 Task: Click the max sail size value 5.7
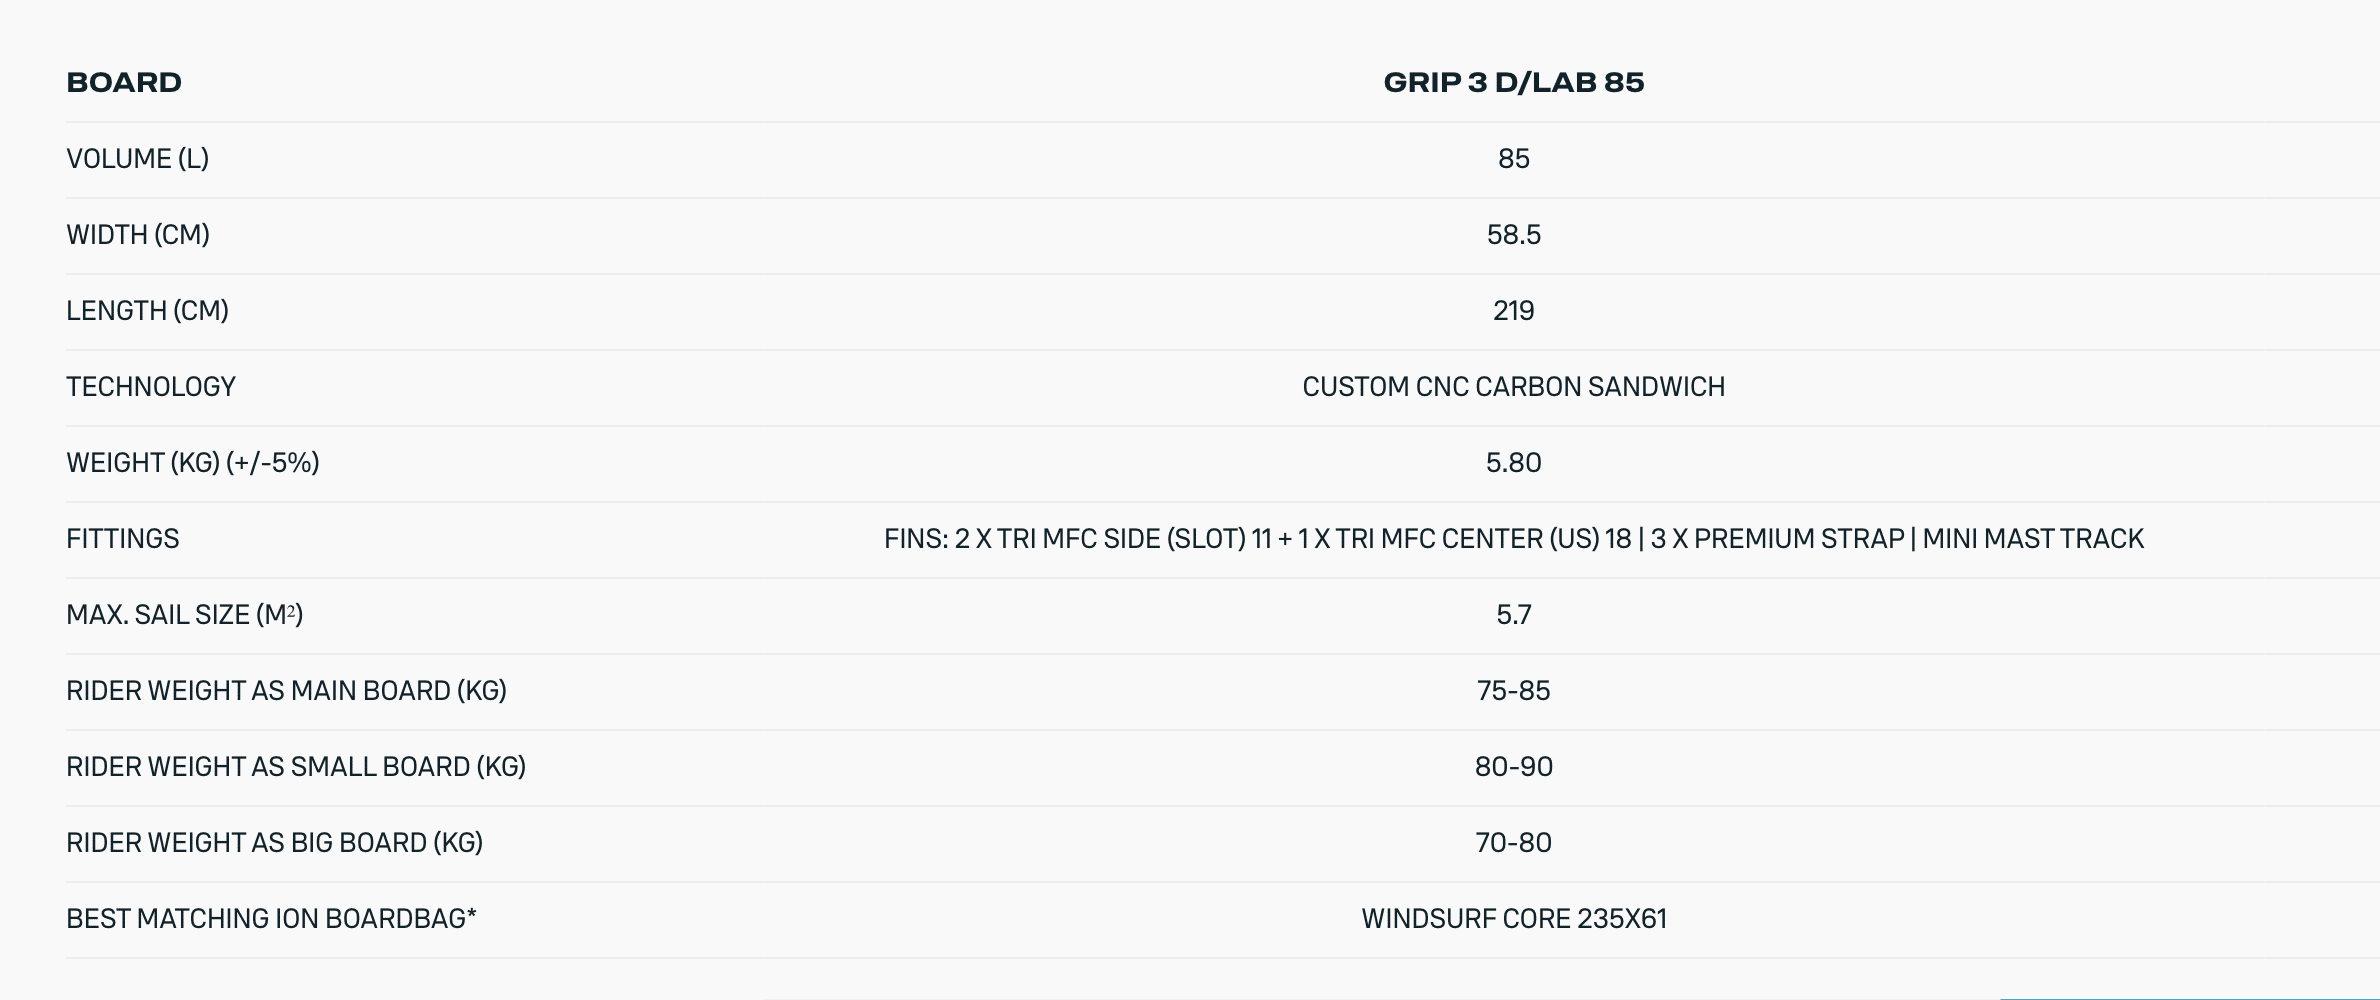[1513, 615]
